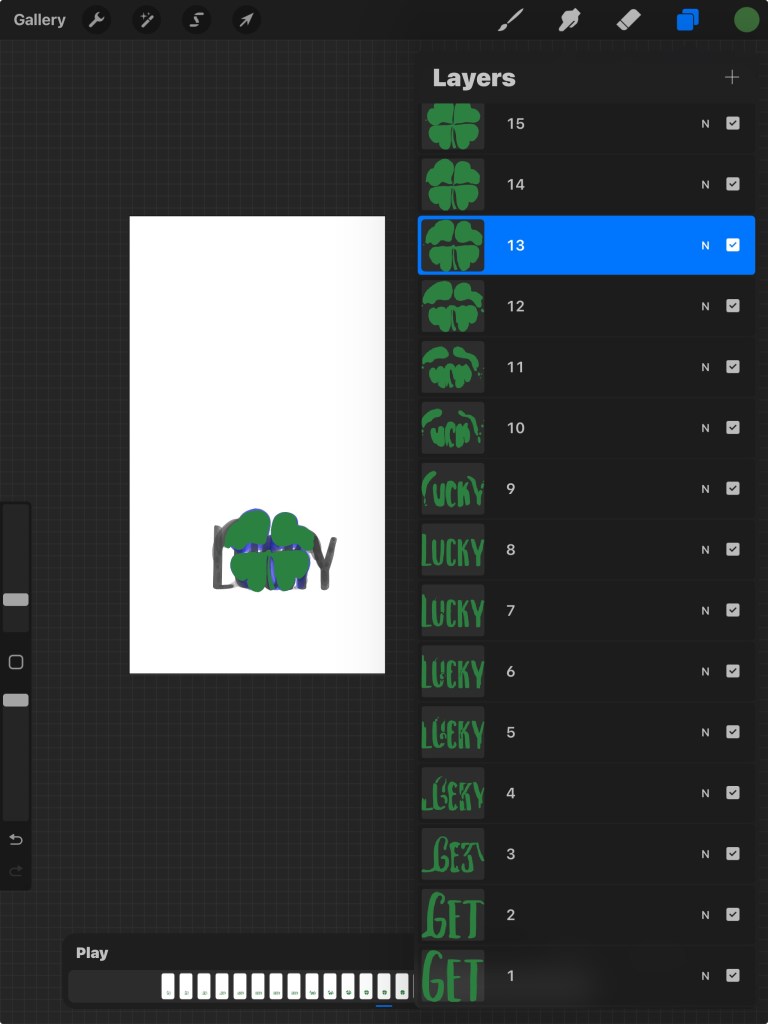Open the Actions wrench menu

pyautogui.click(x=96, y=20)
